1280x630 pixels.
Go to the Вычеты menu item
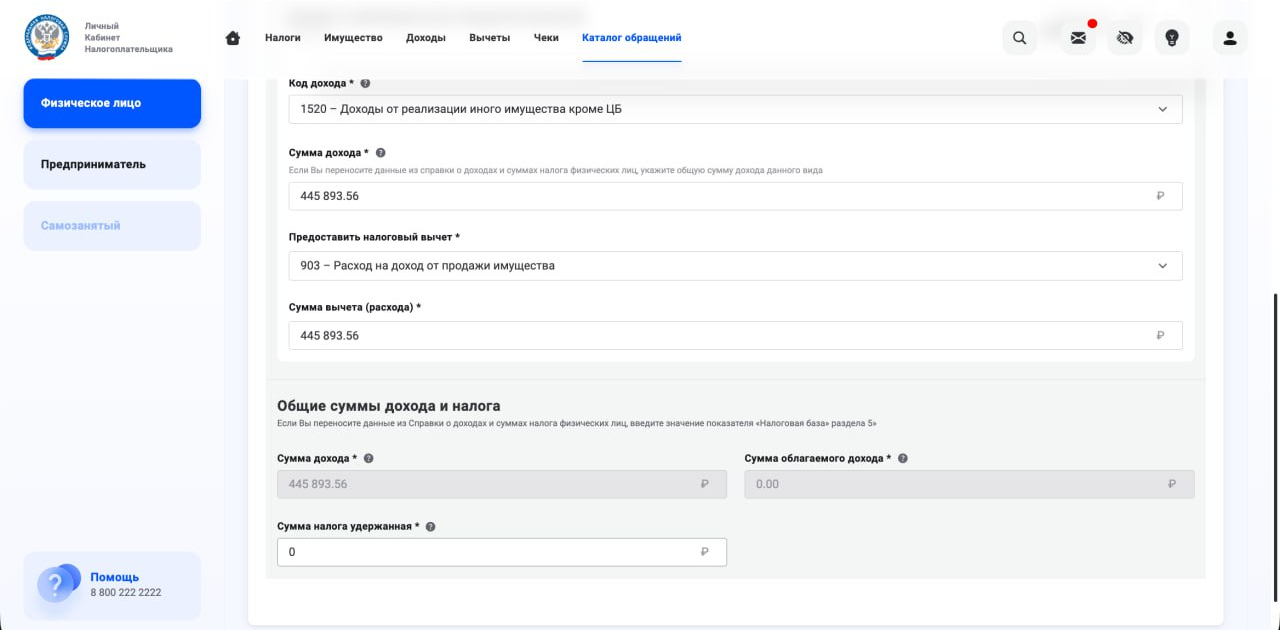(x=489, y=38)
